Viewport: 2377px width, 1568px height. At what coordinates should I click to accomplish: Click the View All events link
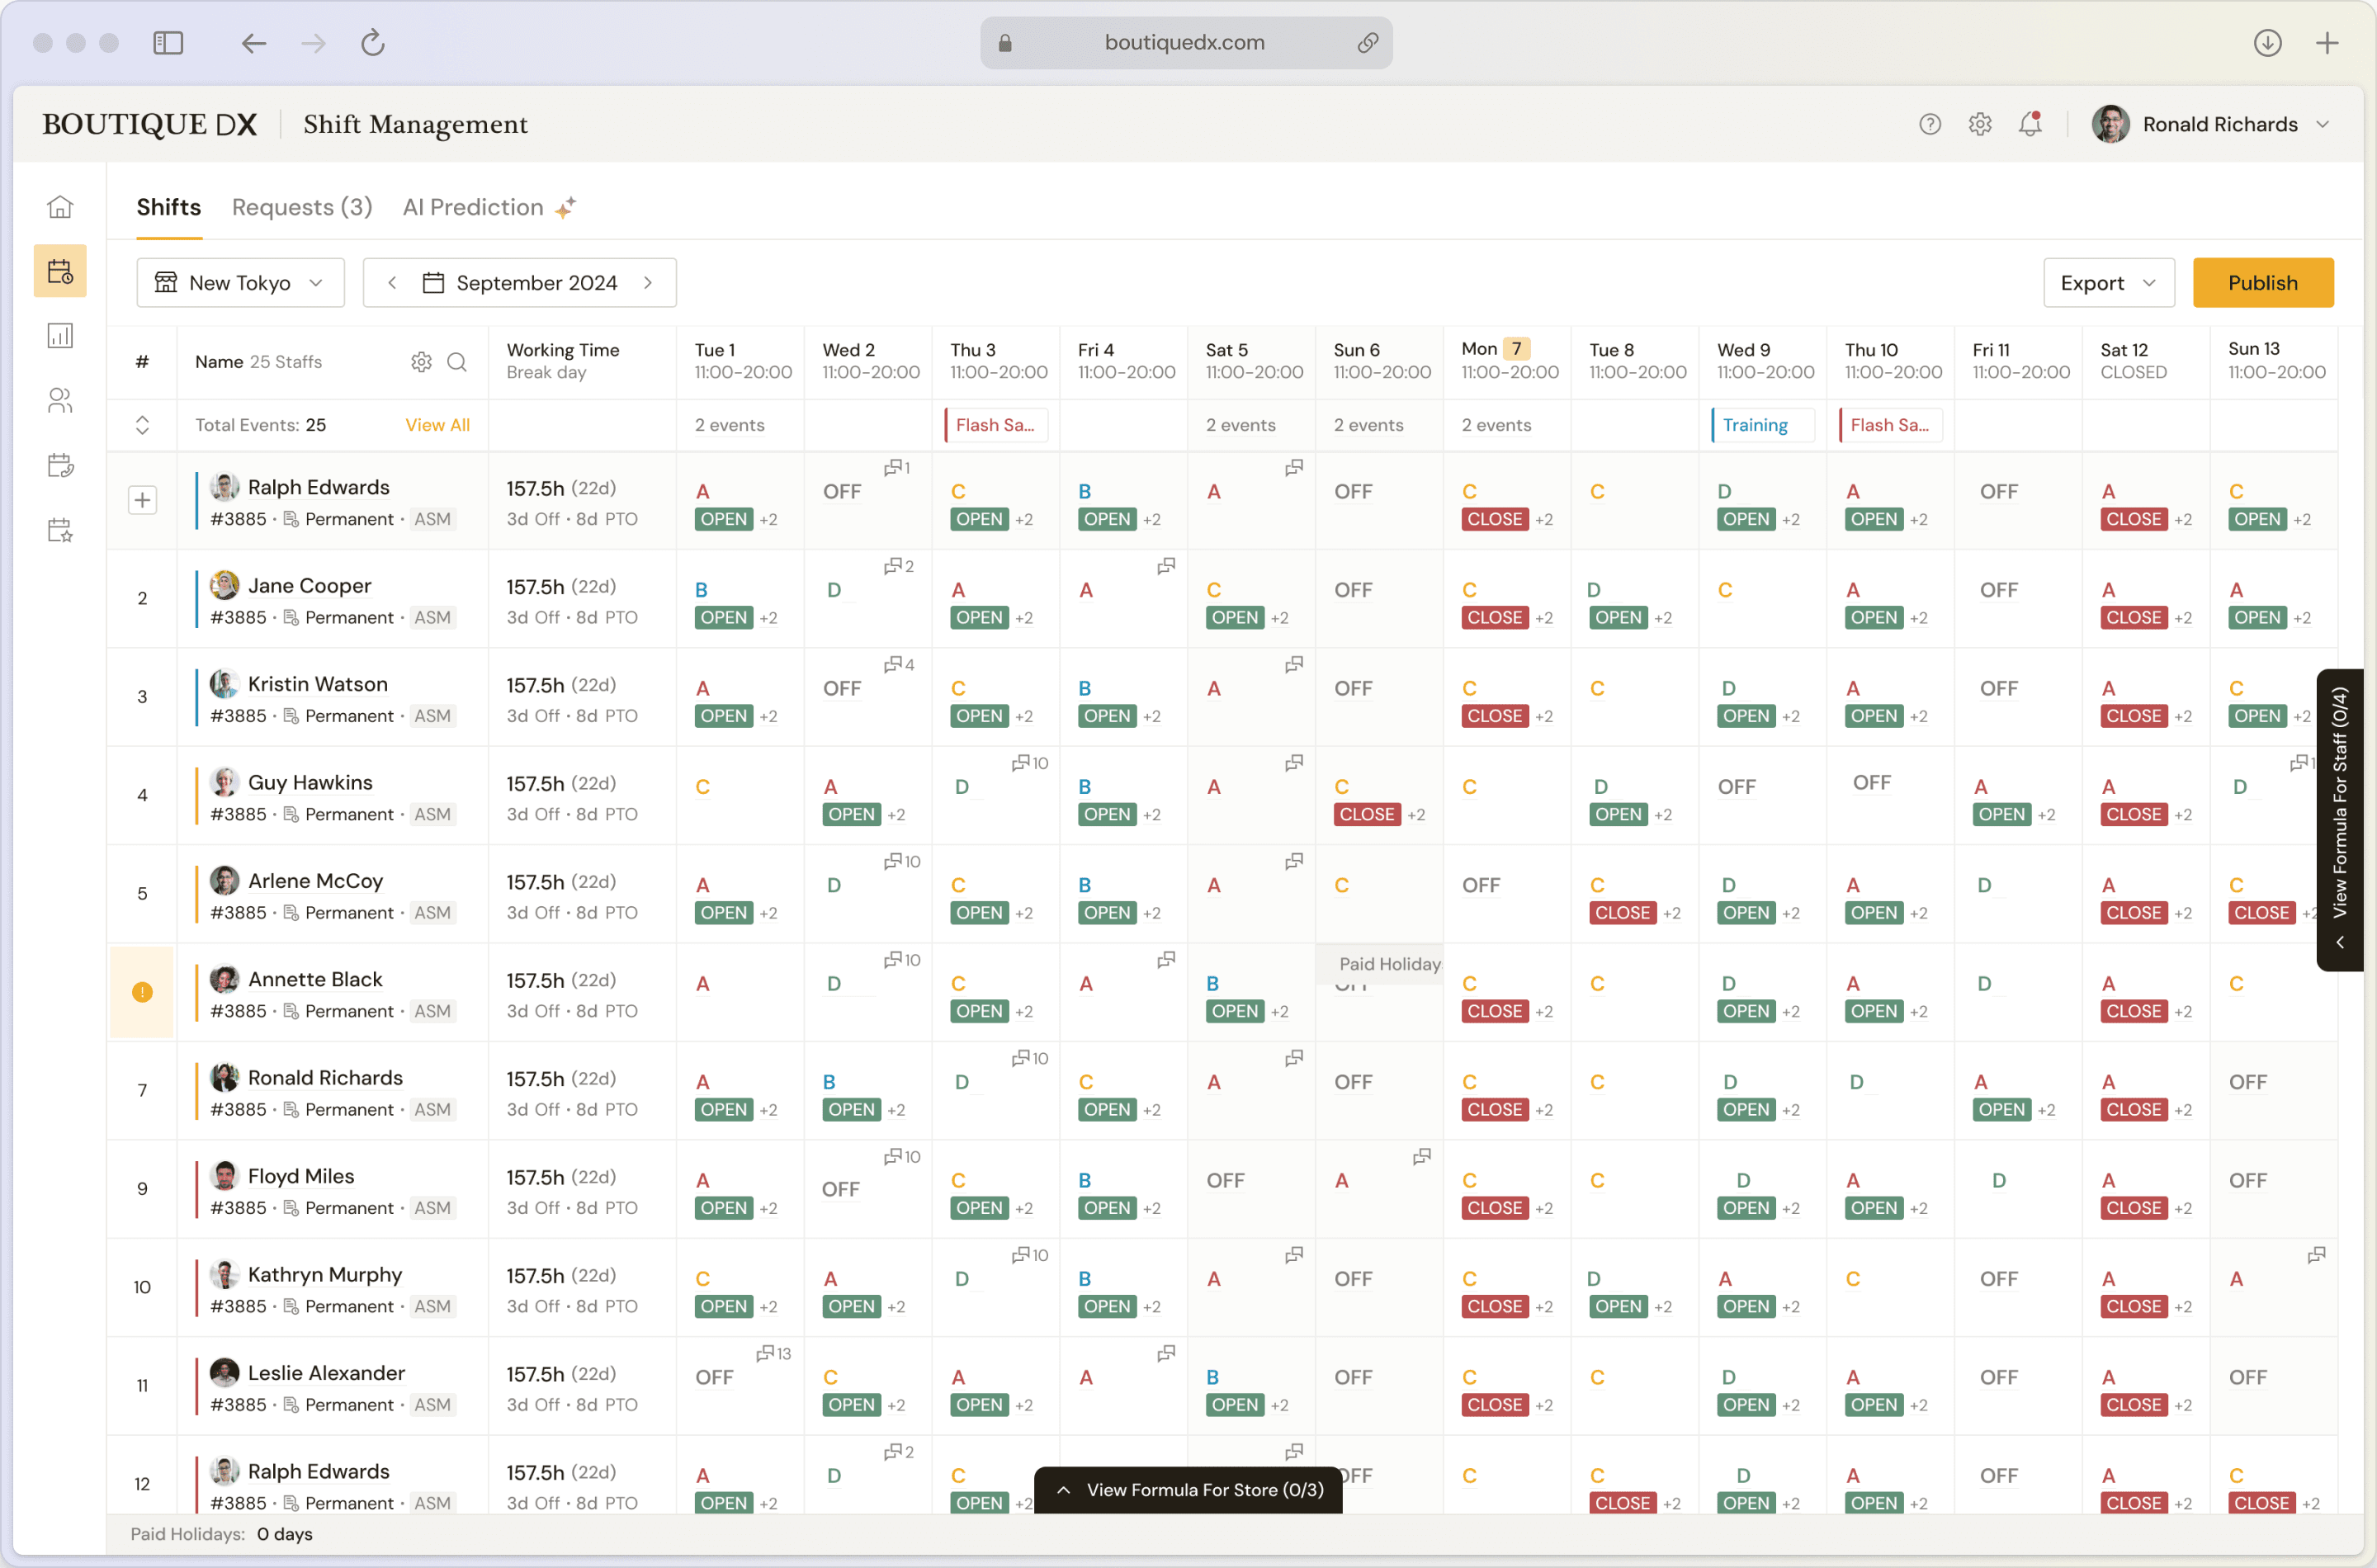[x=437, y=425]
